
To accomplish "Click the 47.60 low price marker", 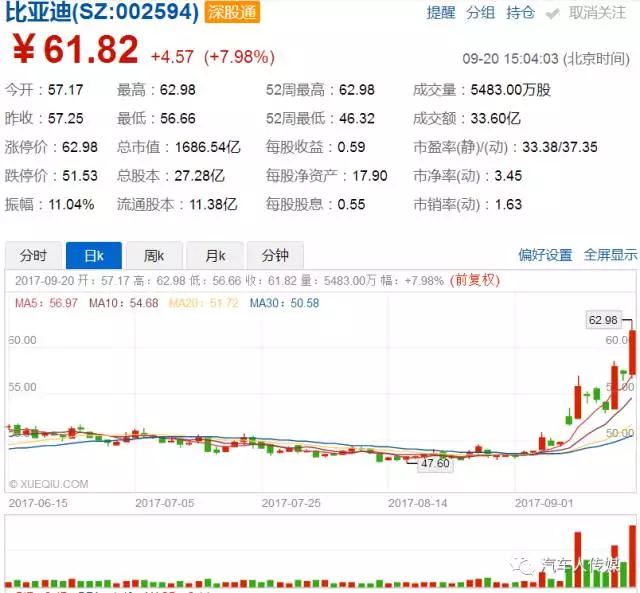I will tap(435, 463).
